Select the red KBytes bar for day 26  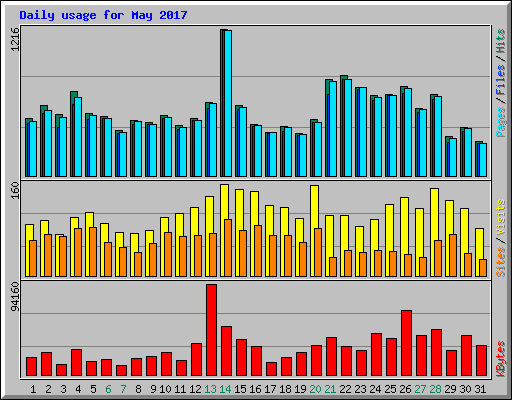pyautogui.click(x=406, y=343)
